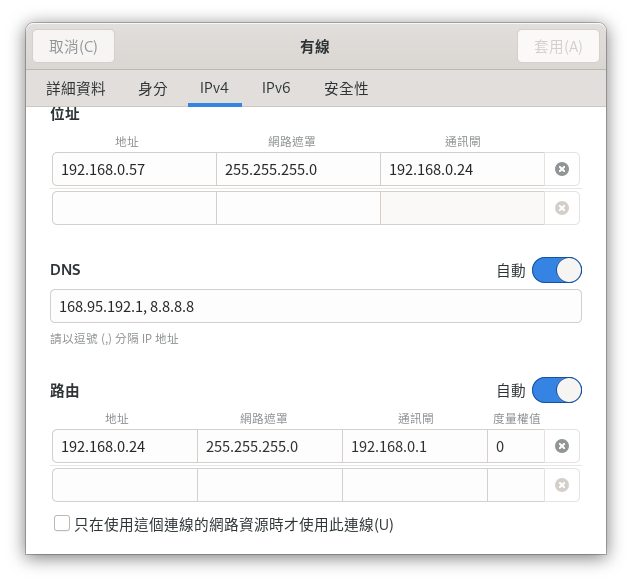Viewport: 632px width, 583px height.
Task: Edit the route address field 192.168.0.24
Action: [125, 446]
